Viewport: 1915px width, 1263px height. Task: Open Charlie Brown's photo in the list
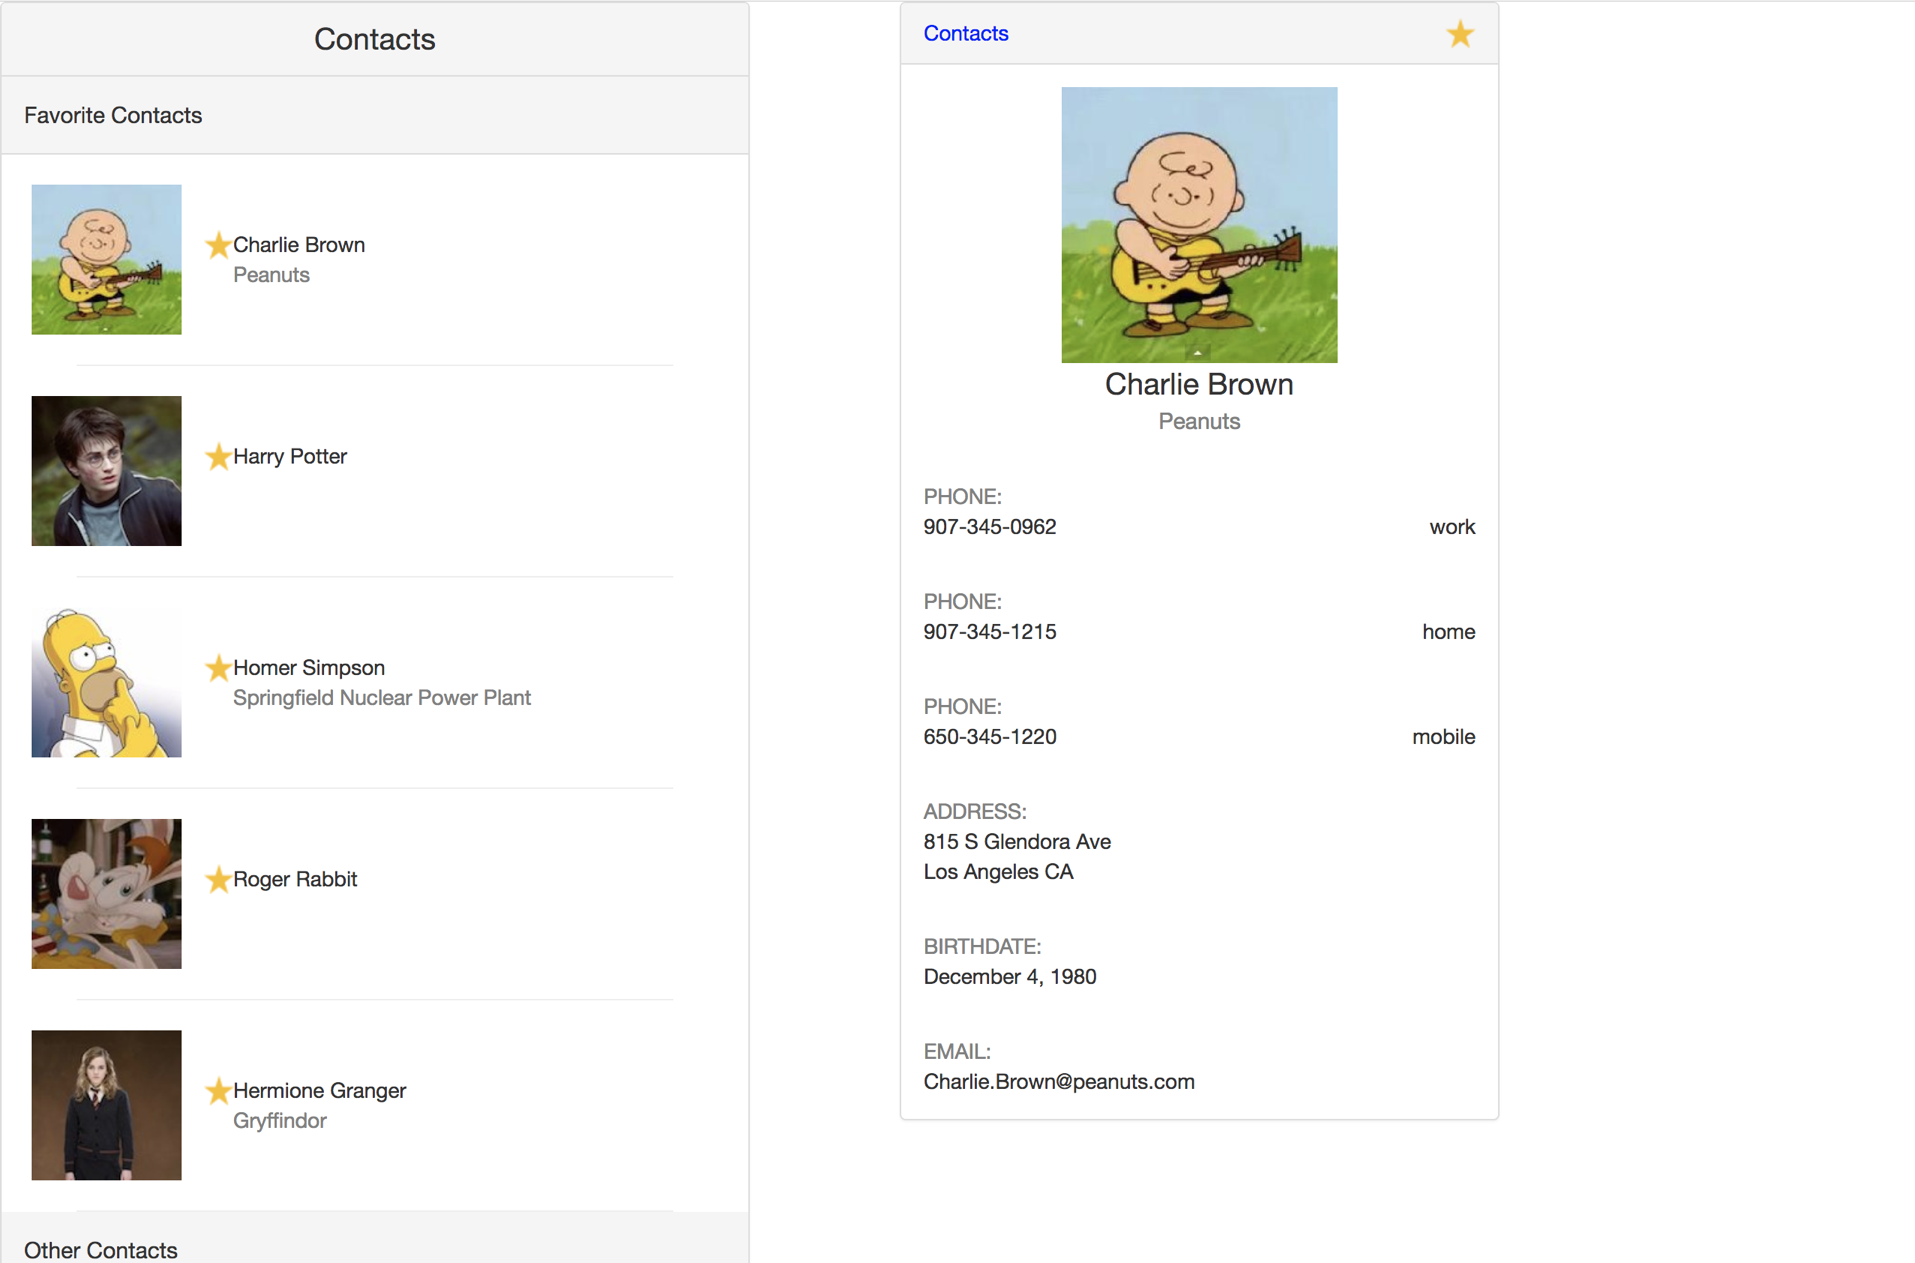(107, 259)
